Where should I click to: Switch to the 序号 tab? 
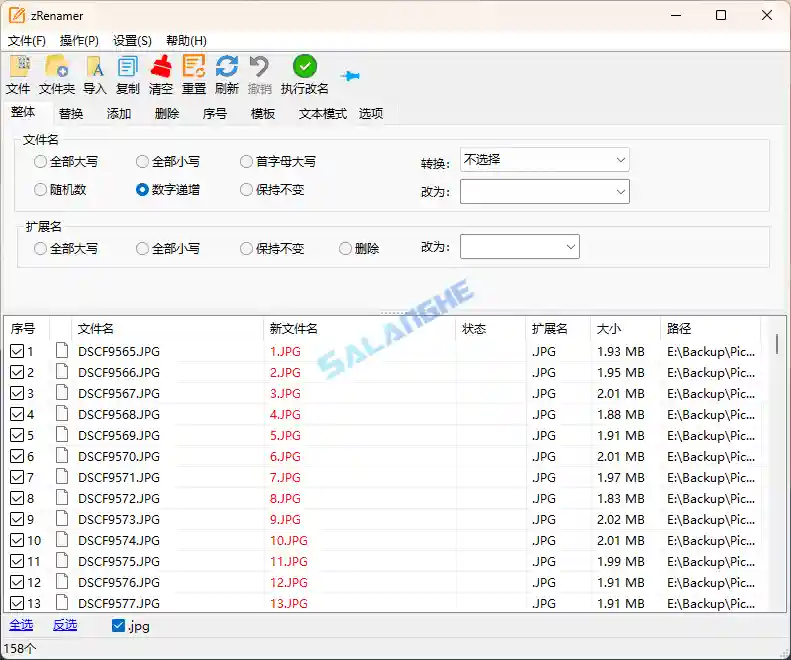click(215, 114)
